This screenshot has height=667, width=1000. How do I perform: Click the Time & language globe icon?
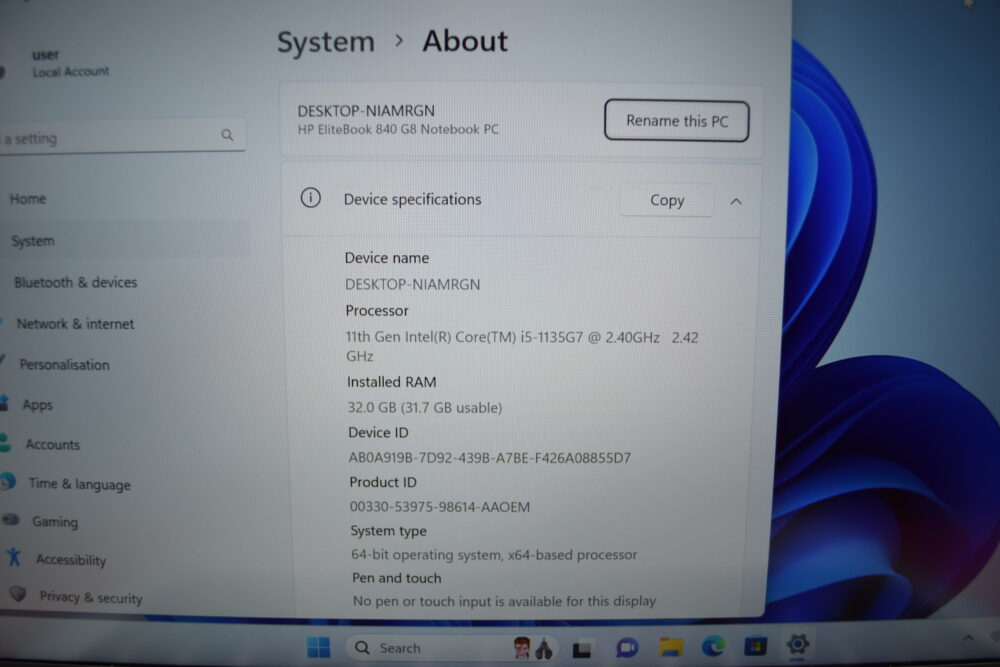(x=8, y=481)
